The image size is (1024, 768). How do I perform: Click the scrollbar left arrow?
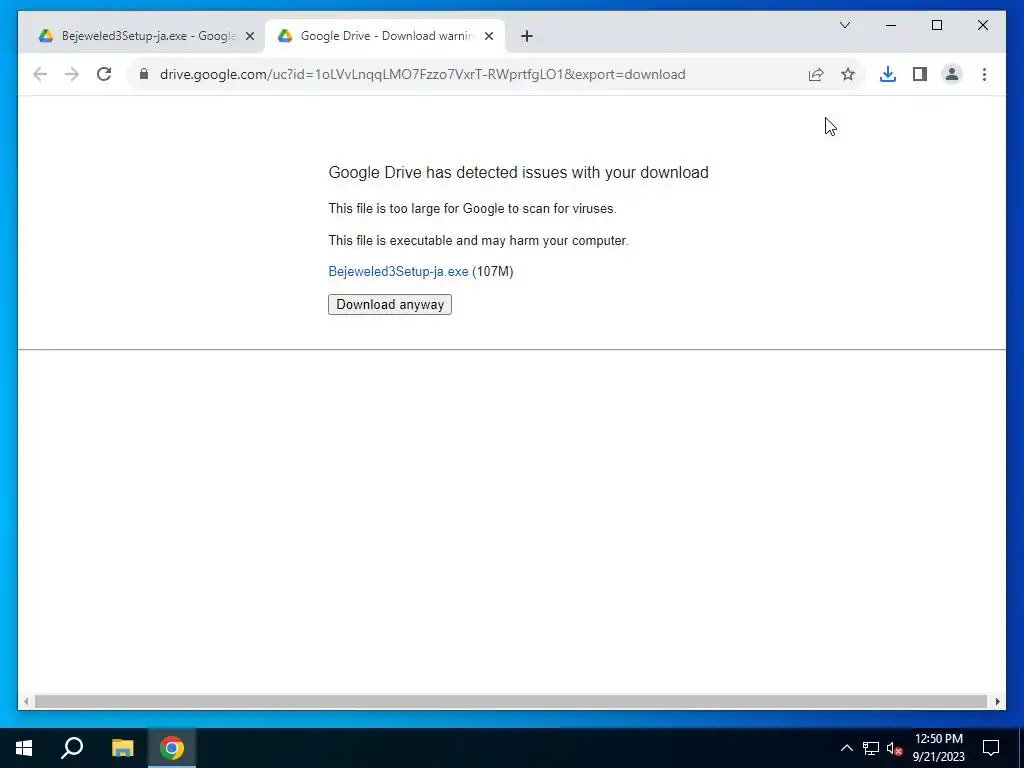(26, 701)
